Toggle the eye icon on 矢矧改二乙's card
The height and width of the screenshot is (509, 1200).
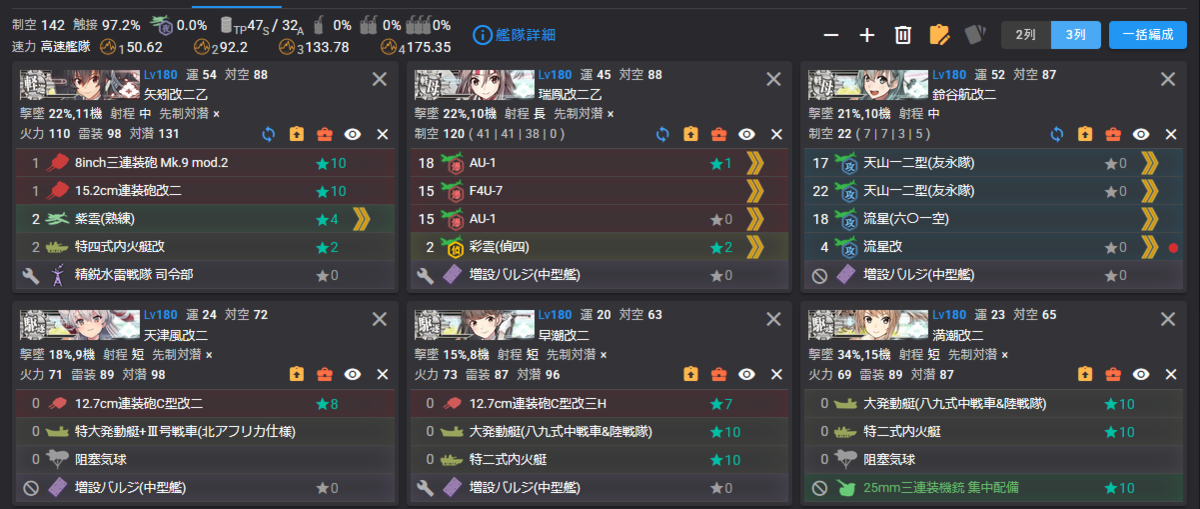coord(352,134)
